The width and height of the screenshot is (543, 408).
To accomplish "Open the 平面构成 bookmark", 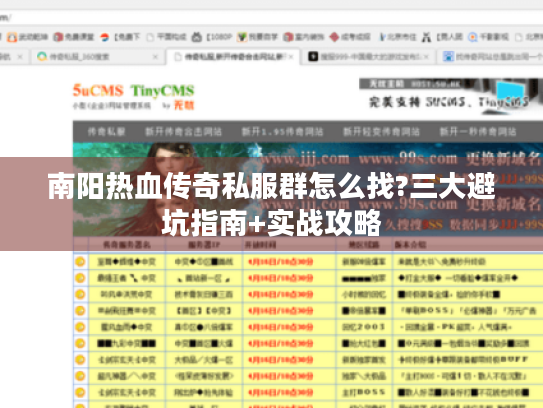I will [x=167, y=37].
